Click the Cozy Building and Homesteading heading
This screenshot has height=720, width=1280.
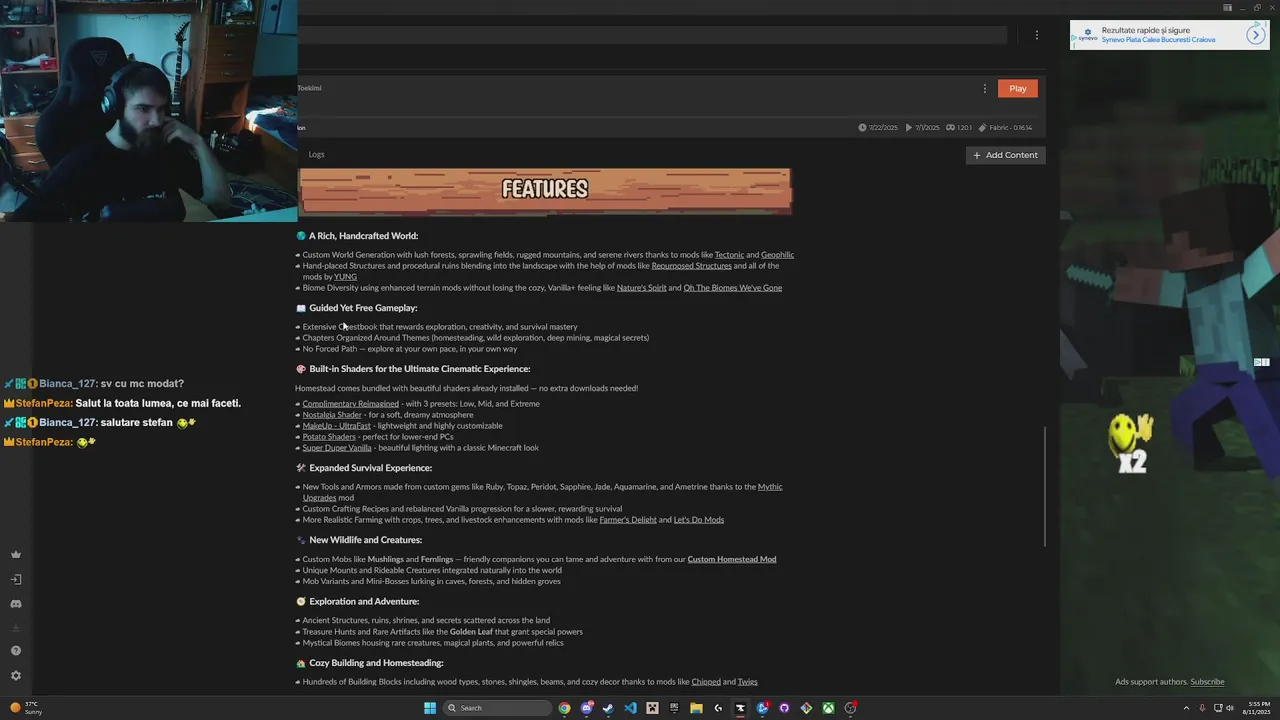pyautogui.click(x=376, y=663)
